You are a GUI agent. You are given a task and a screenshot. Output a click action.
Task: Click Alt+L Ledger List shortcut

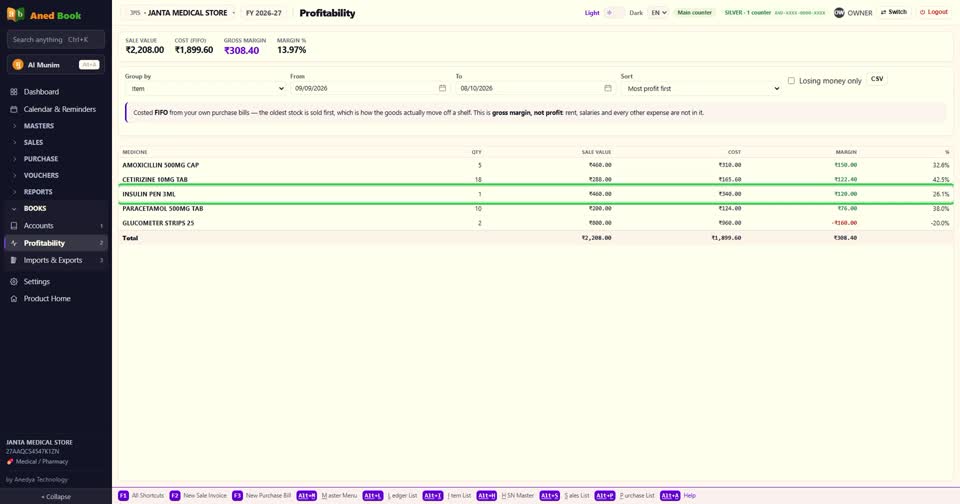click(390, 495)
